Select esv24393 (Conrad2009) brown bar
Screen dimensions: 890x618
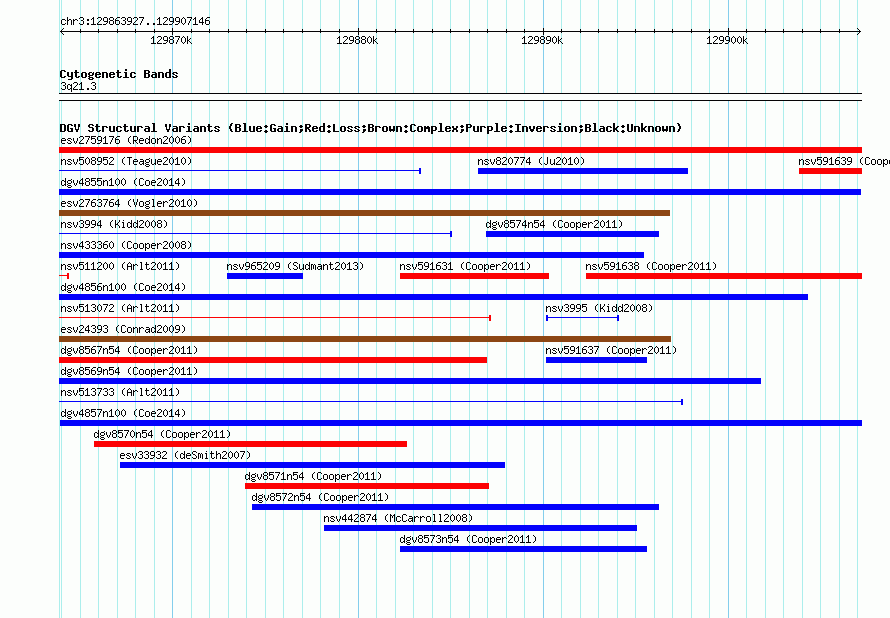[x=365, y=339]
